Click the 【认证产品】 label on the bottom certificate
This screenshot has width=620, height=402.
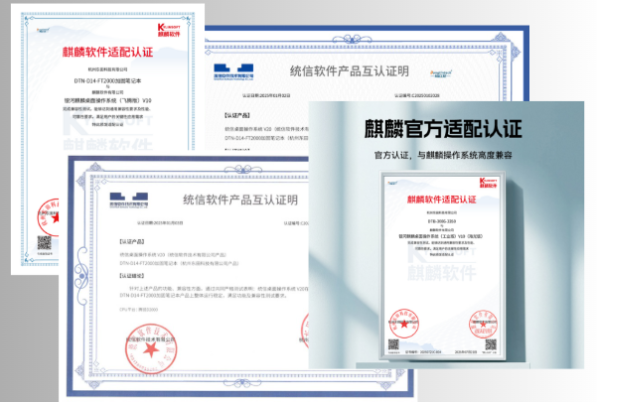[132, 241]
